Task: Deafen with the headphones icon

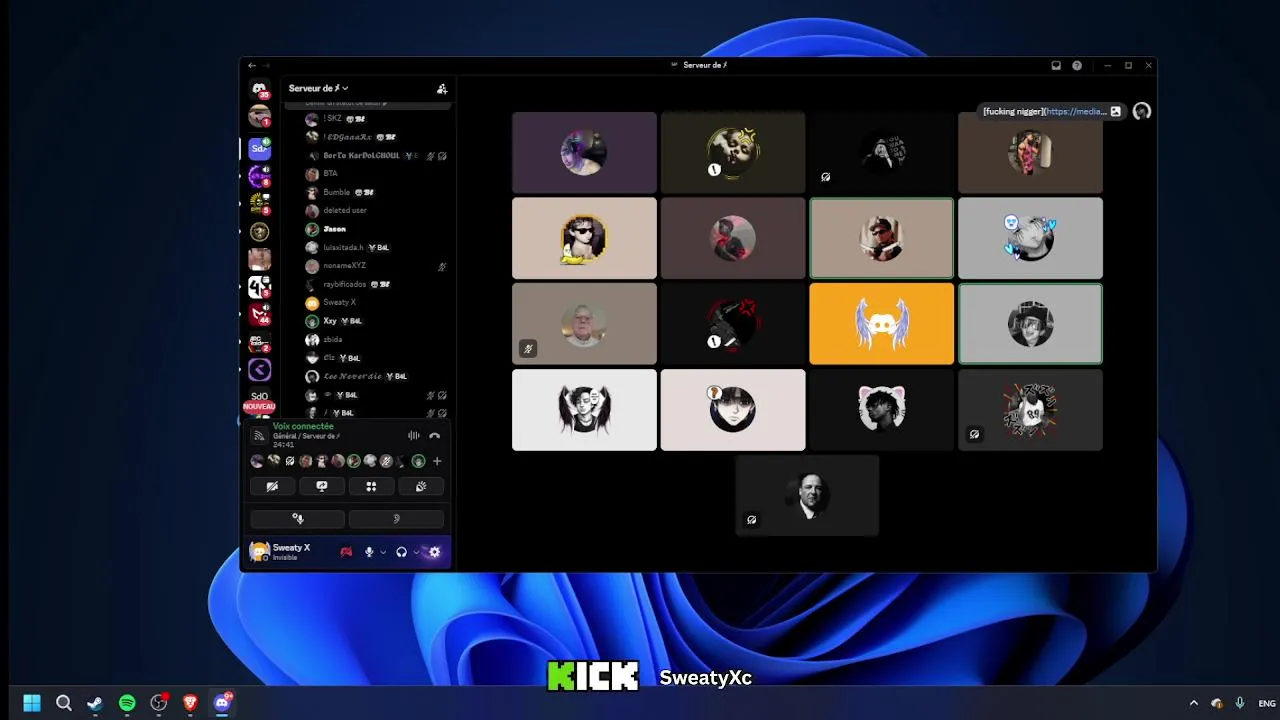Action: (x=401, y=552)
